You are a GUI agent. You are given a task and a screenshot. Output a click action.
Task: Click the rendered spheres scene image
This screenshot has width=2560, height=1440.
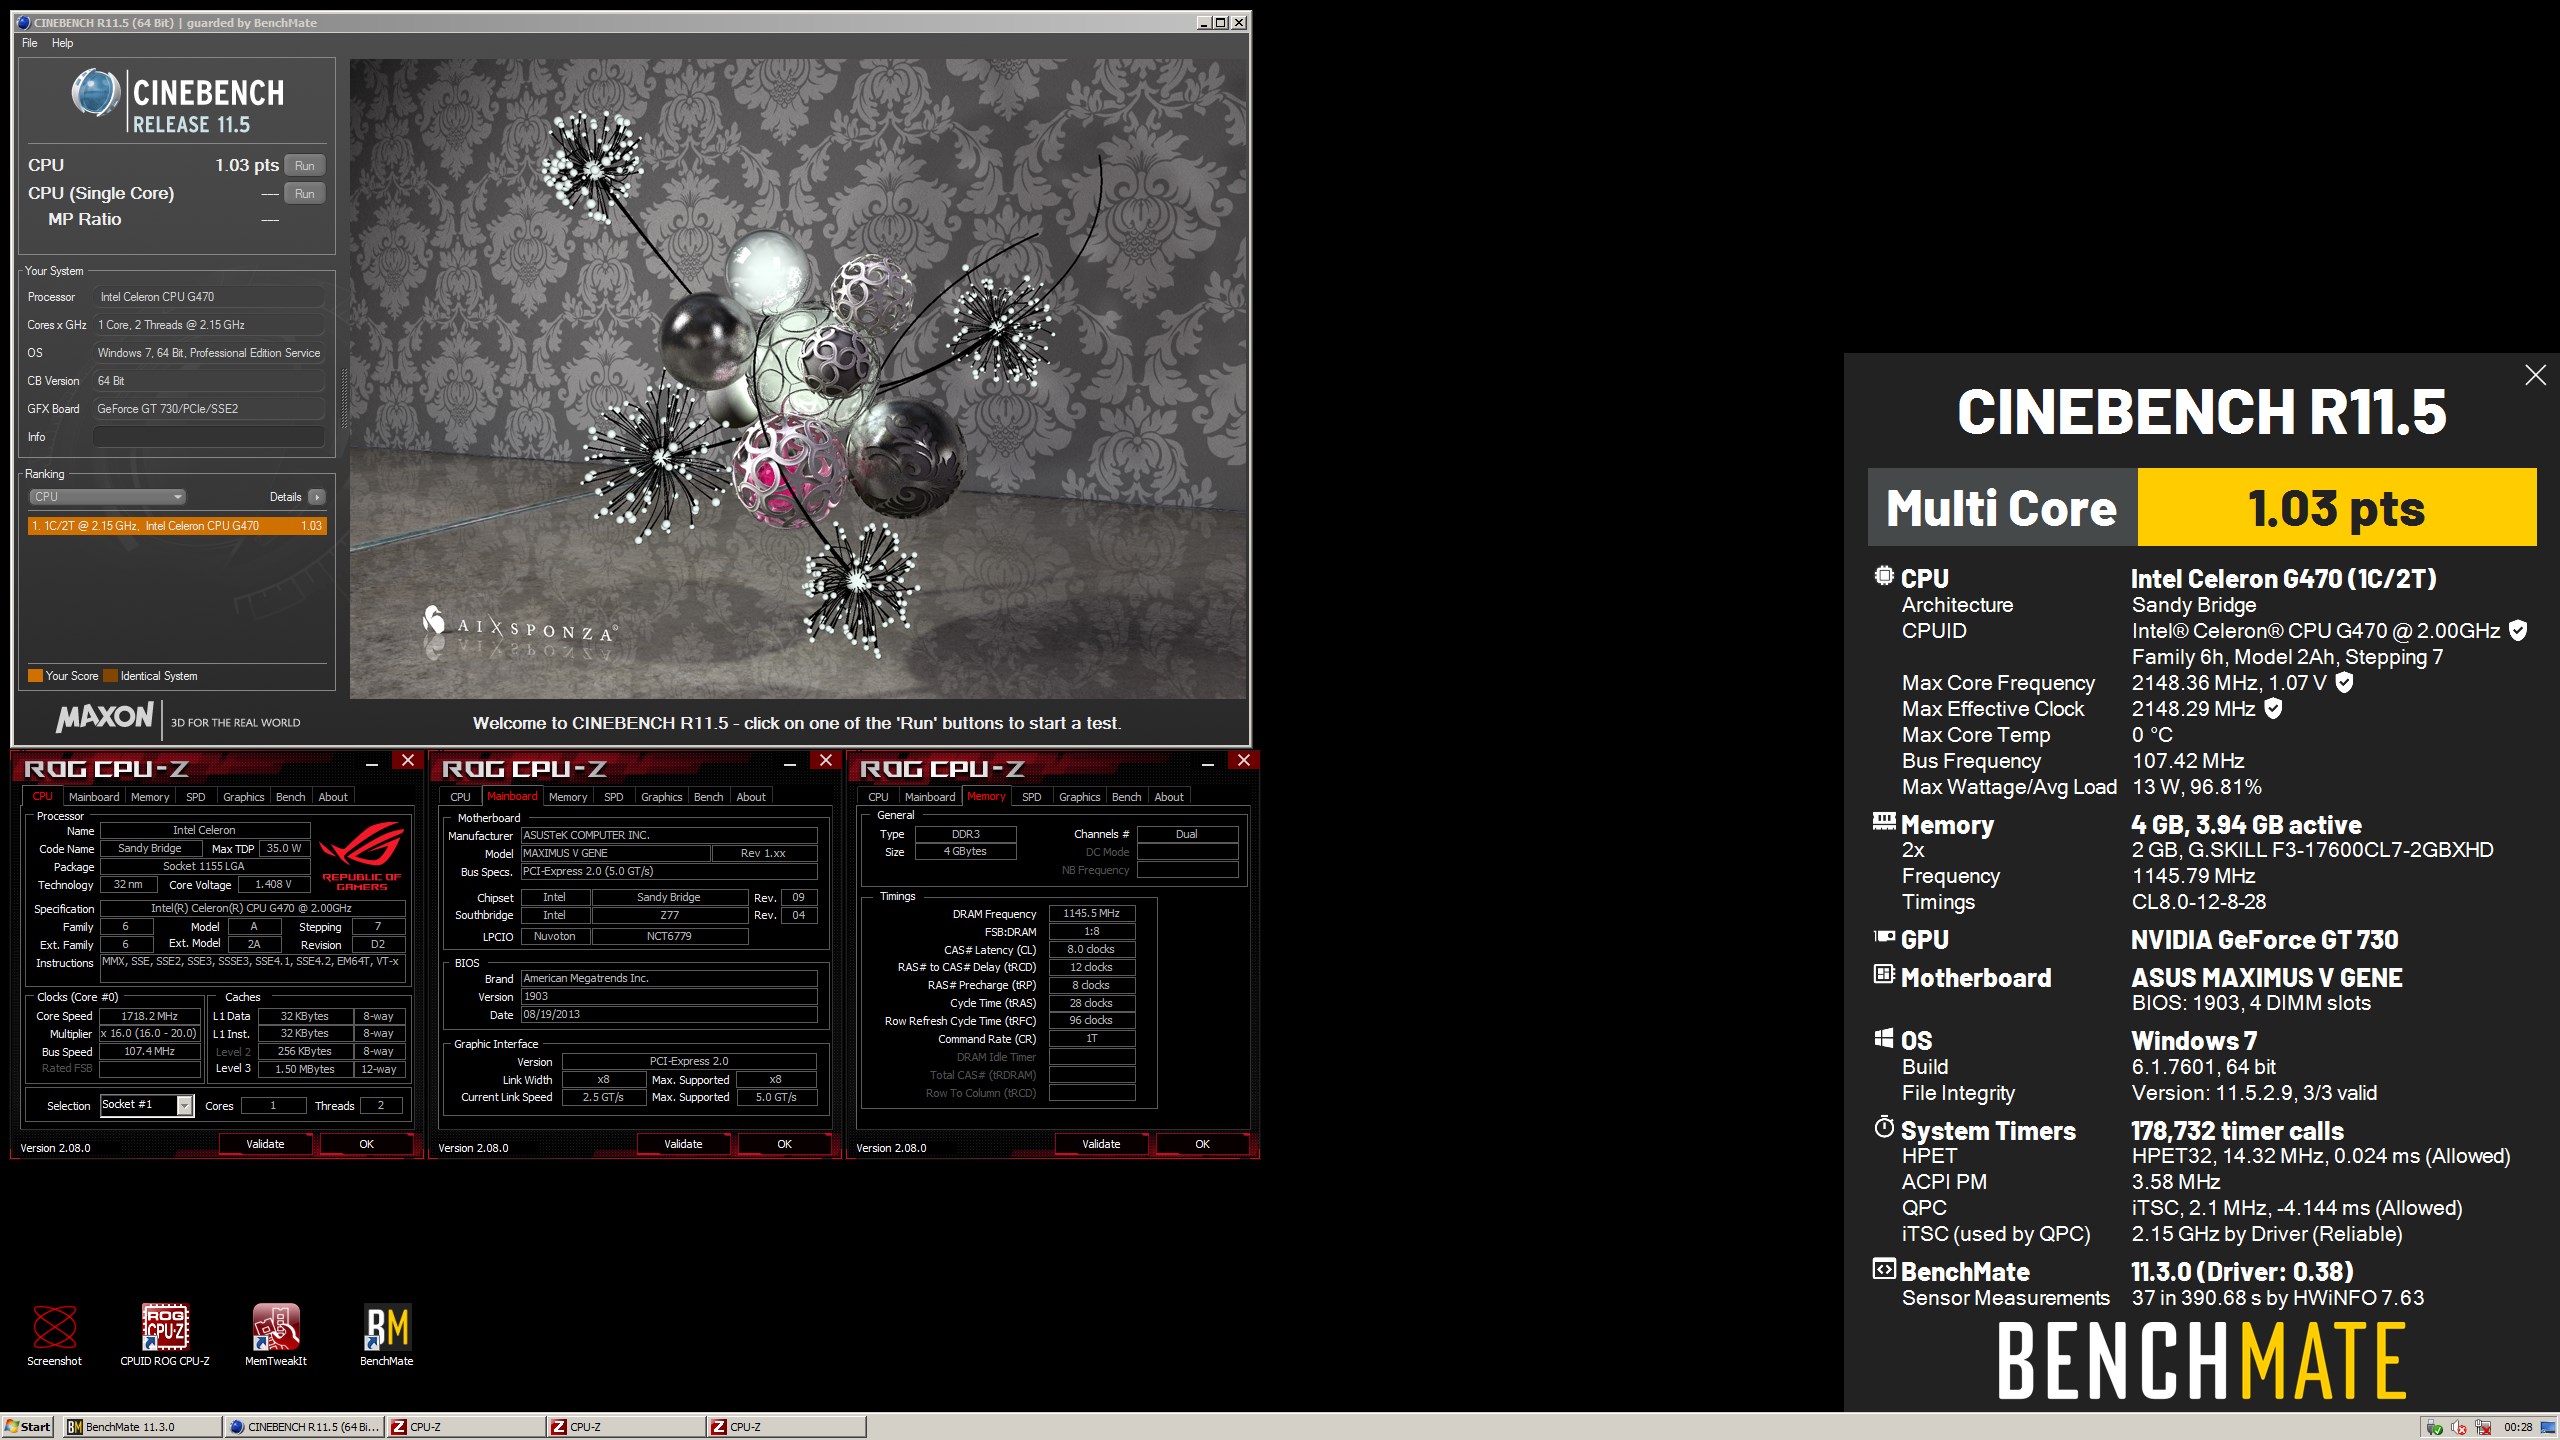(x=798, y=378)
